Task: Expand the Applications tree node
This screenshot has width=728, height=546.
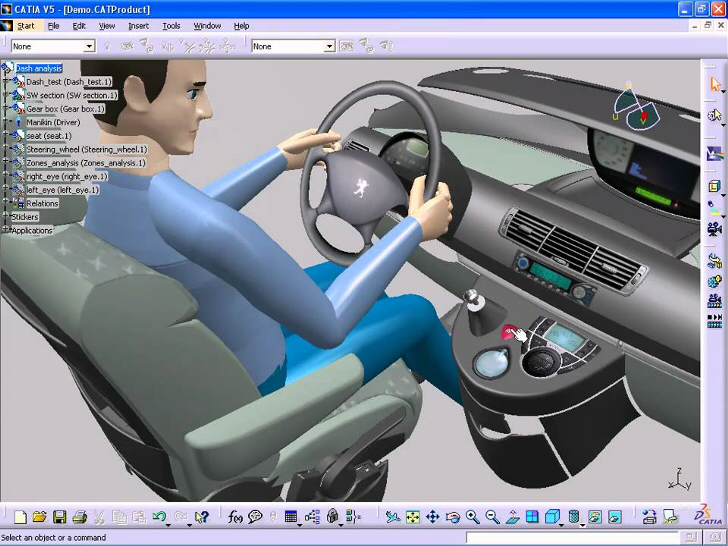Action: pos(5,230)
